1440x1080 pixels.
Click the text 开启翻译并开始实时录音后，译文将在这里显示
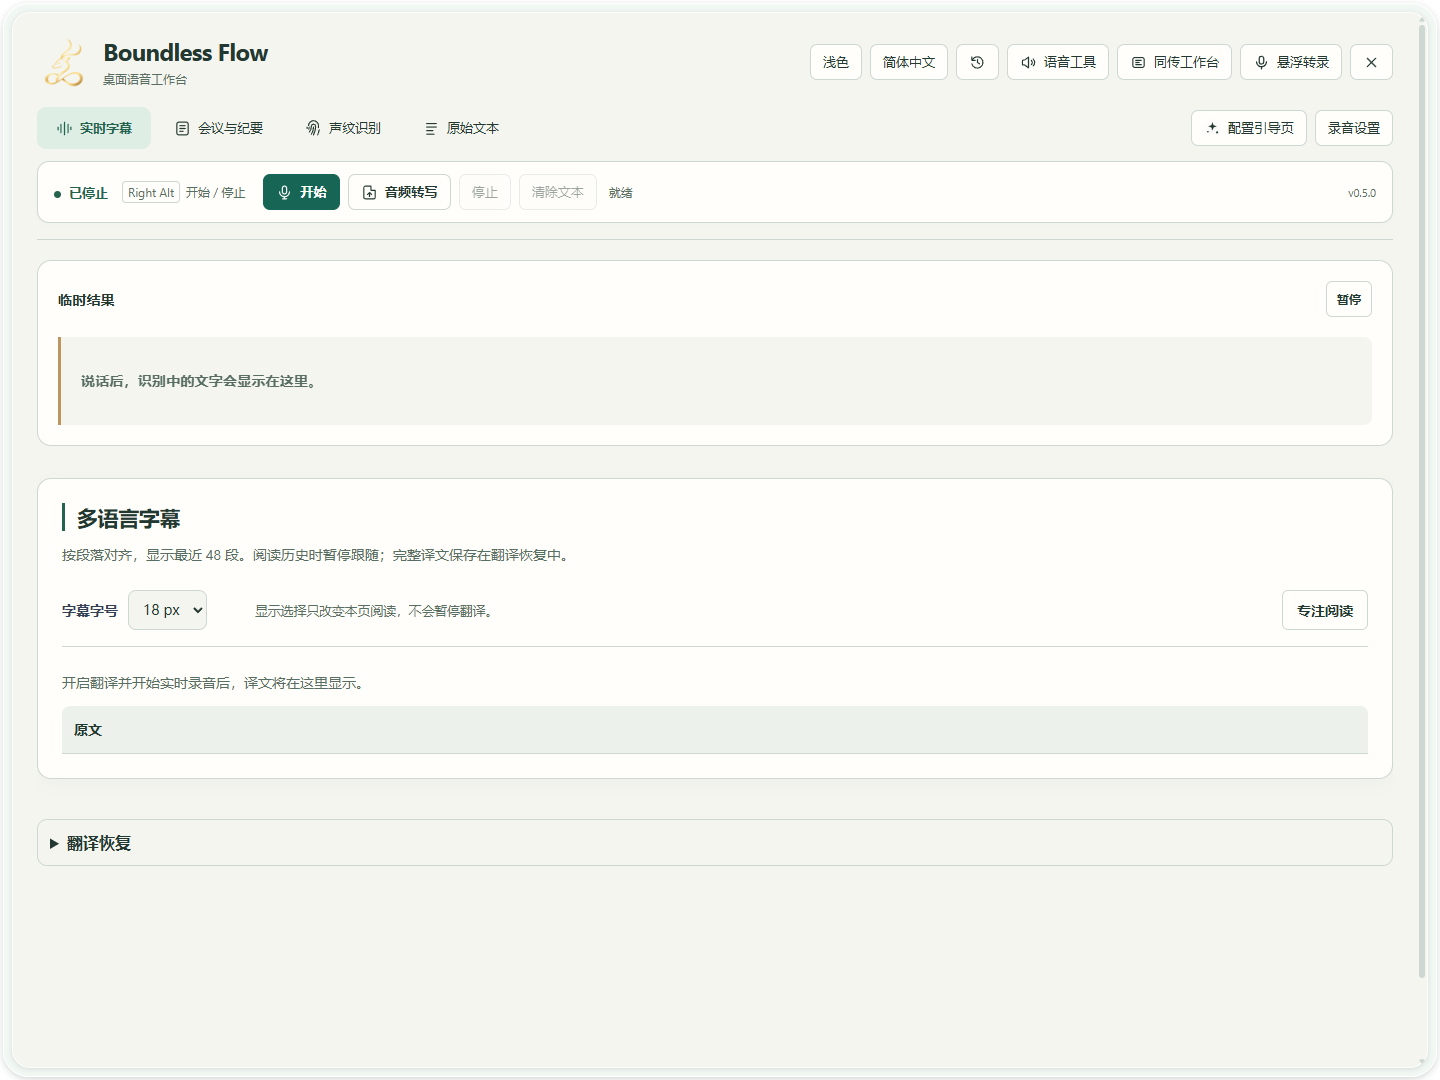[x=212, y=683]
